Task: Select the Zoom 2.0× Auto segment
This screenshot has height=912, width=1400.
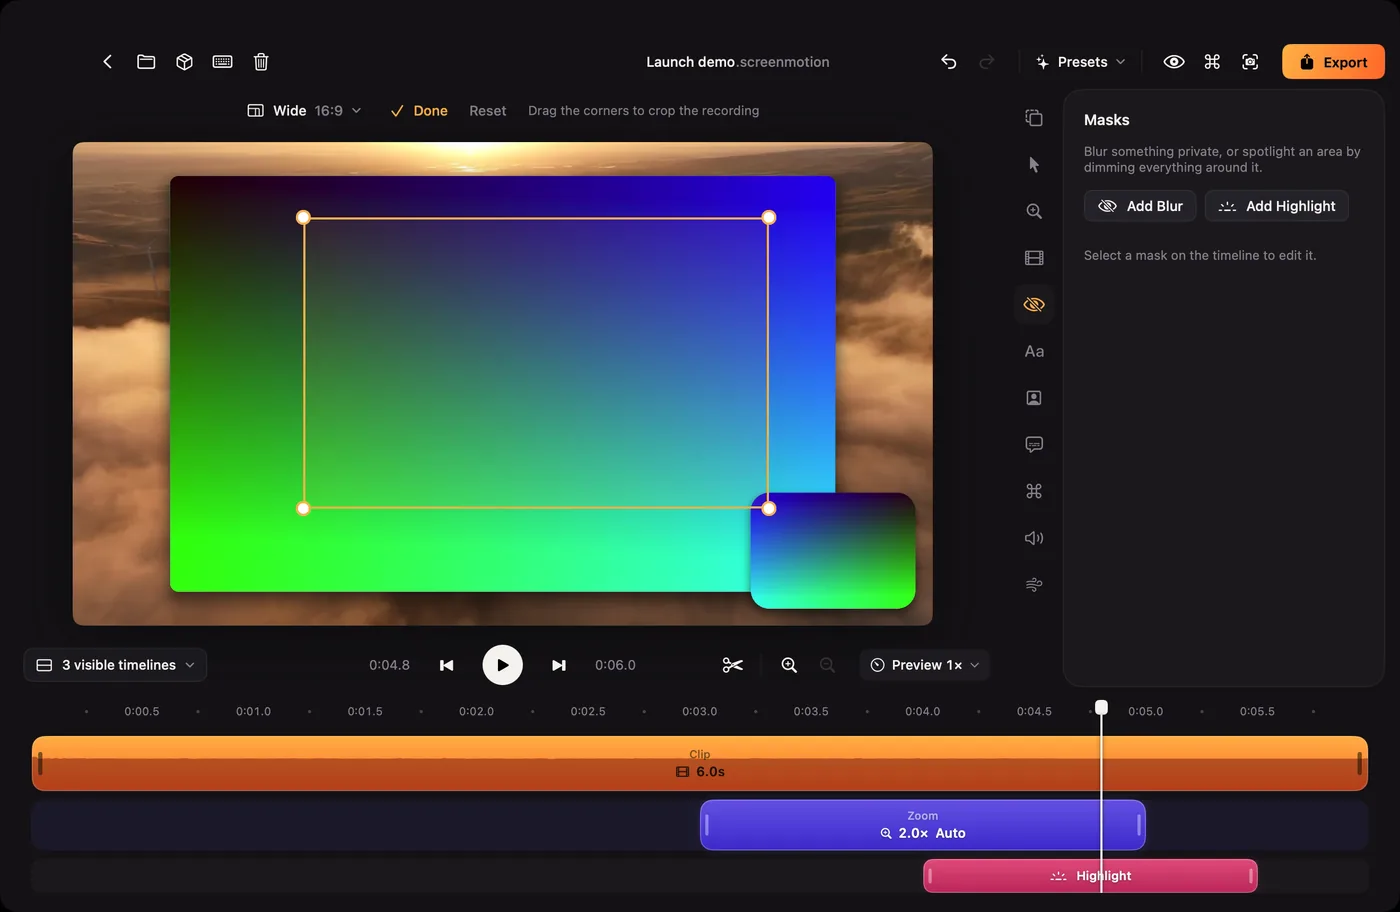Action: pos(922,825)
